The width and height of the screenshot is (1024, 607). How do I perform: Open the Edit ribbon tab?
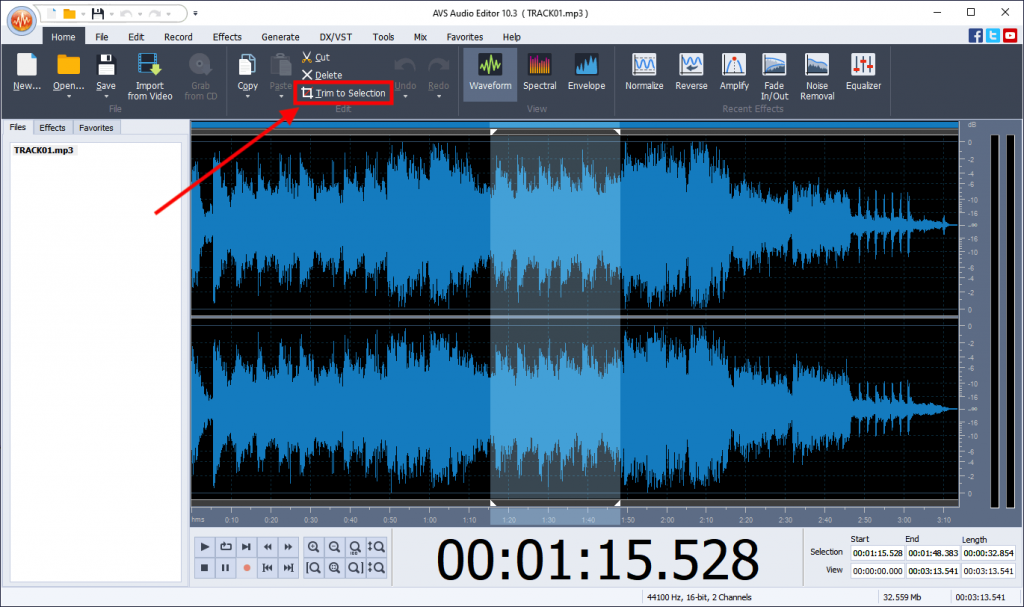coord(136,37)
